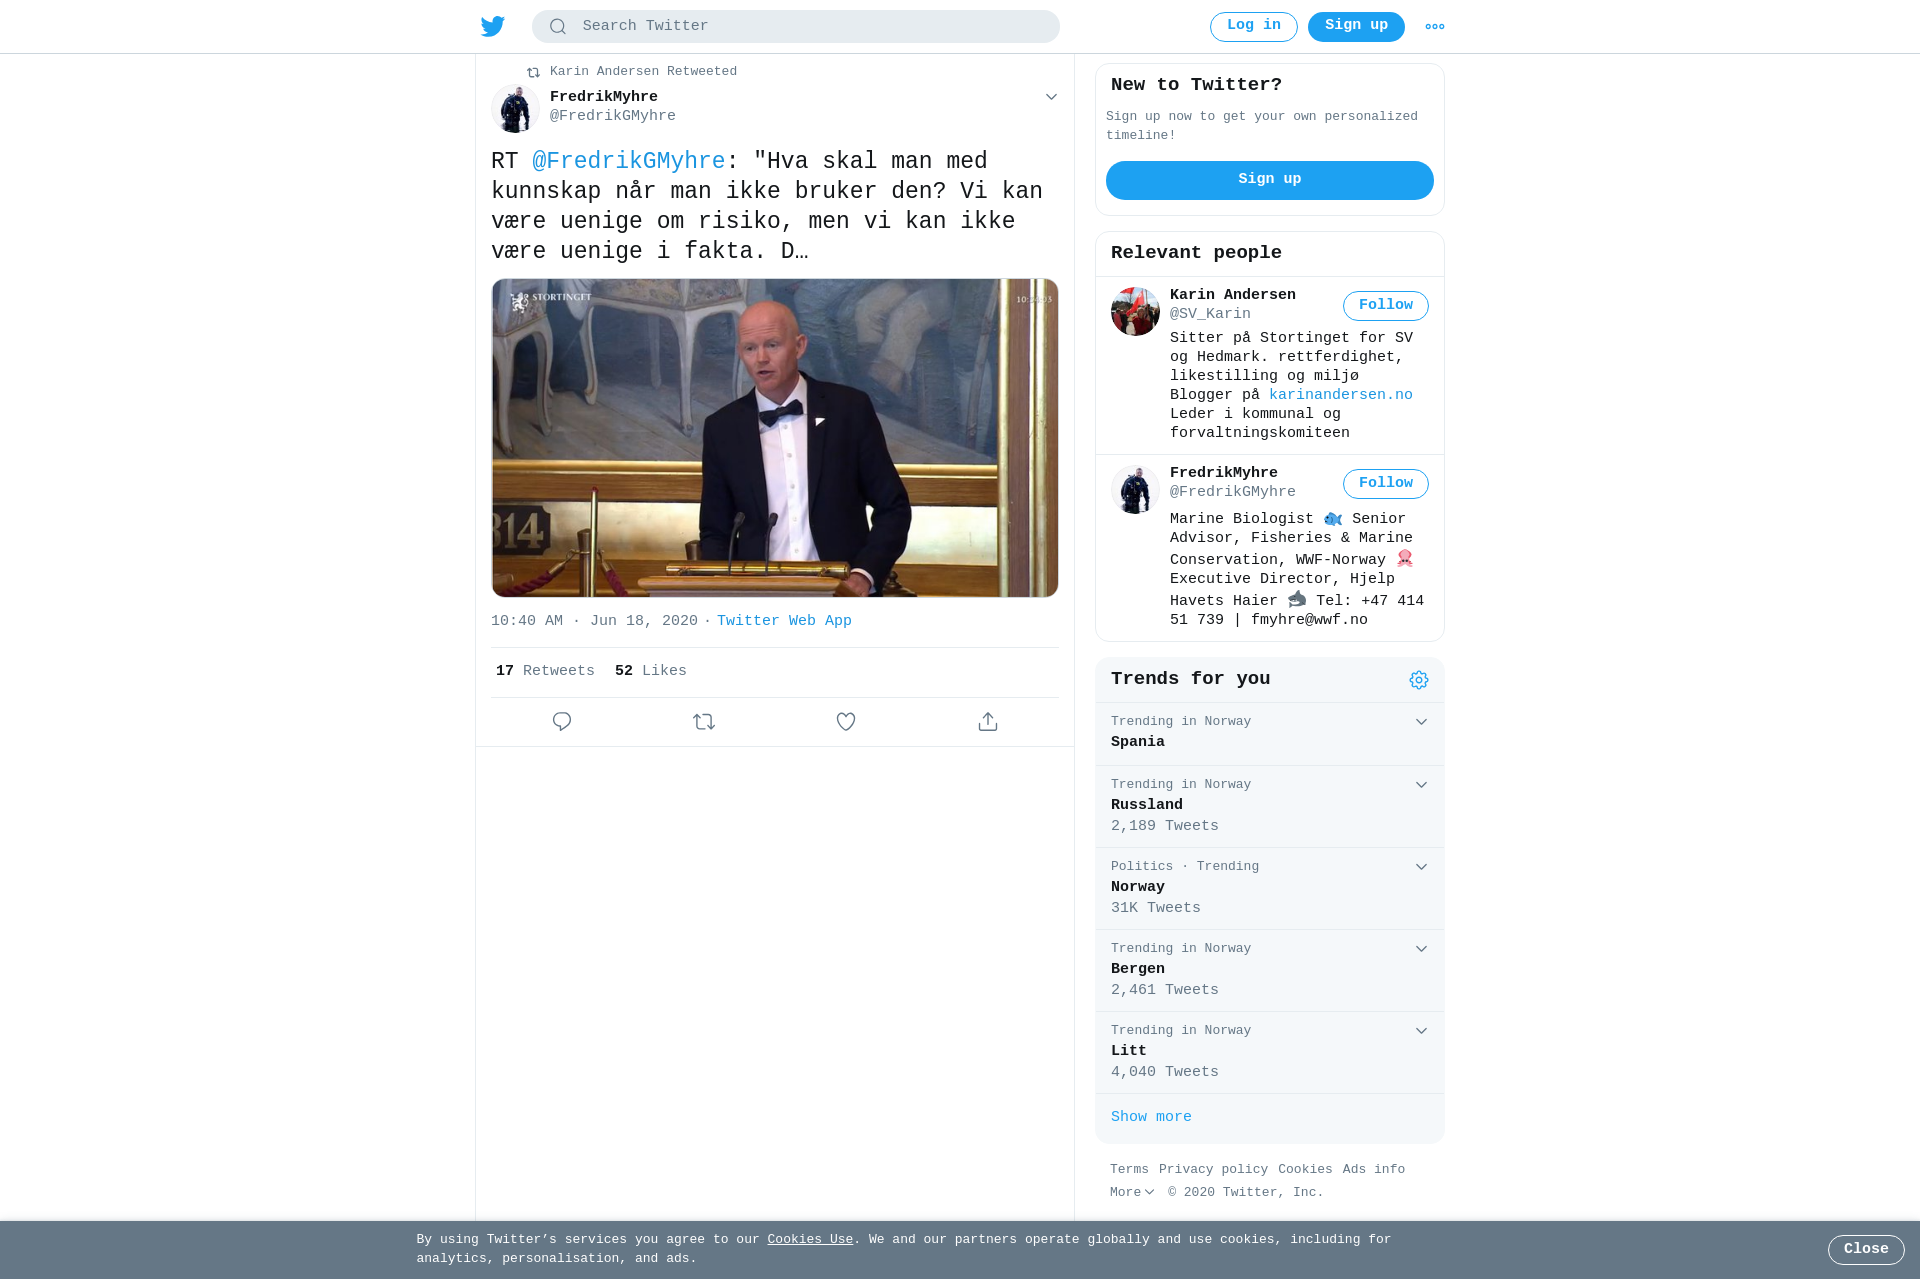The width and height of the screenshot is (1920, 1279).
Task: Open the karinandersen.no link
Action: point(1341,395)
